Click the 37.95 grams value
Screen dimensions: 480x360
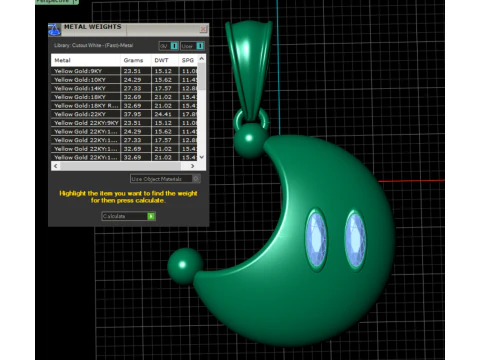coord(132,114)
